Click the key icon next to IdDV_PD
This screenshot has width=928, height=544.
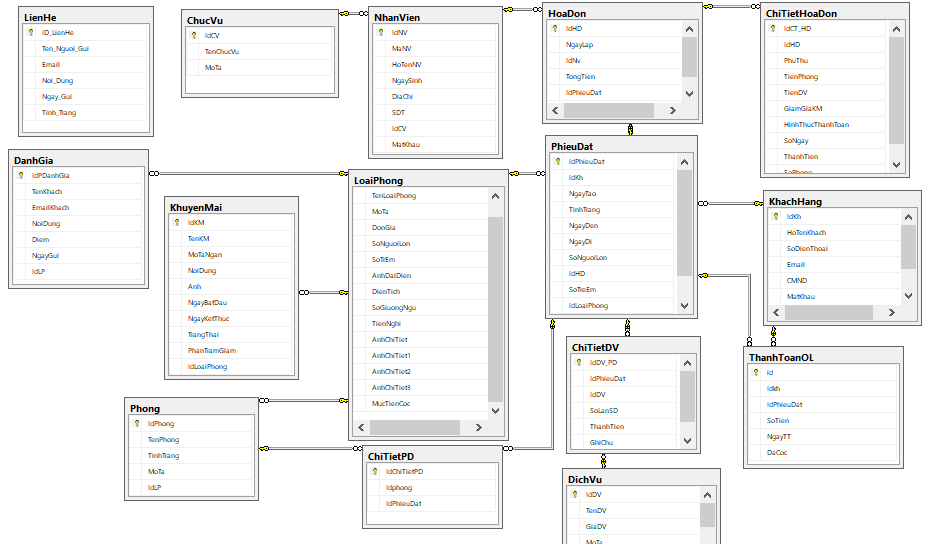[578, 363]
